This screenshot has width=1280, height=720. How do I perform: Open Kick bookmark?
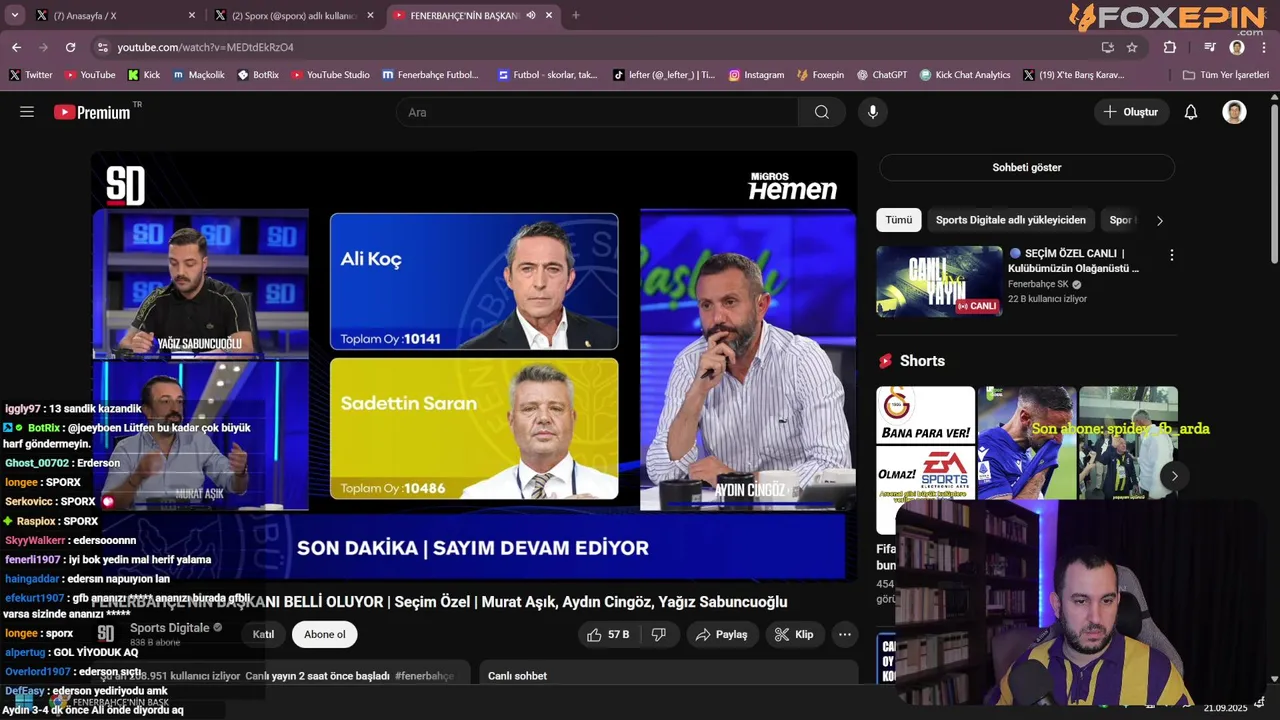144,75
